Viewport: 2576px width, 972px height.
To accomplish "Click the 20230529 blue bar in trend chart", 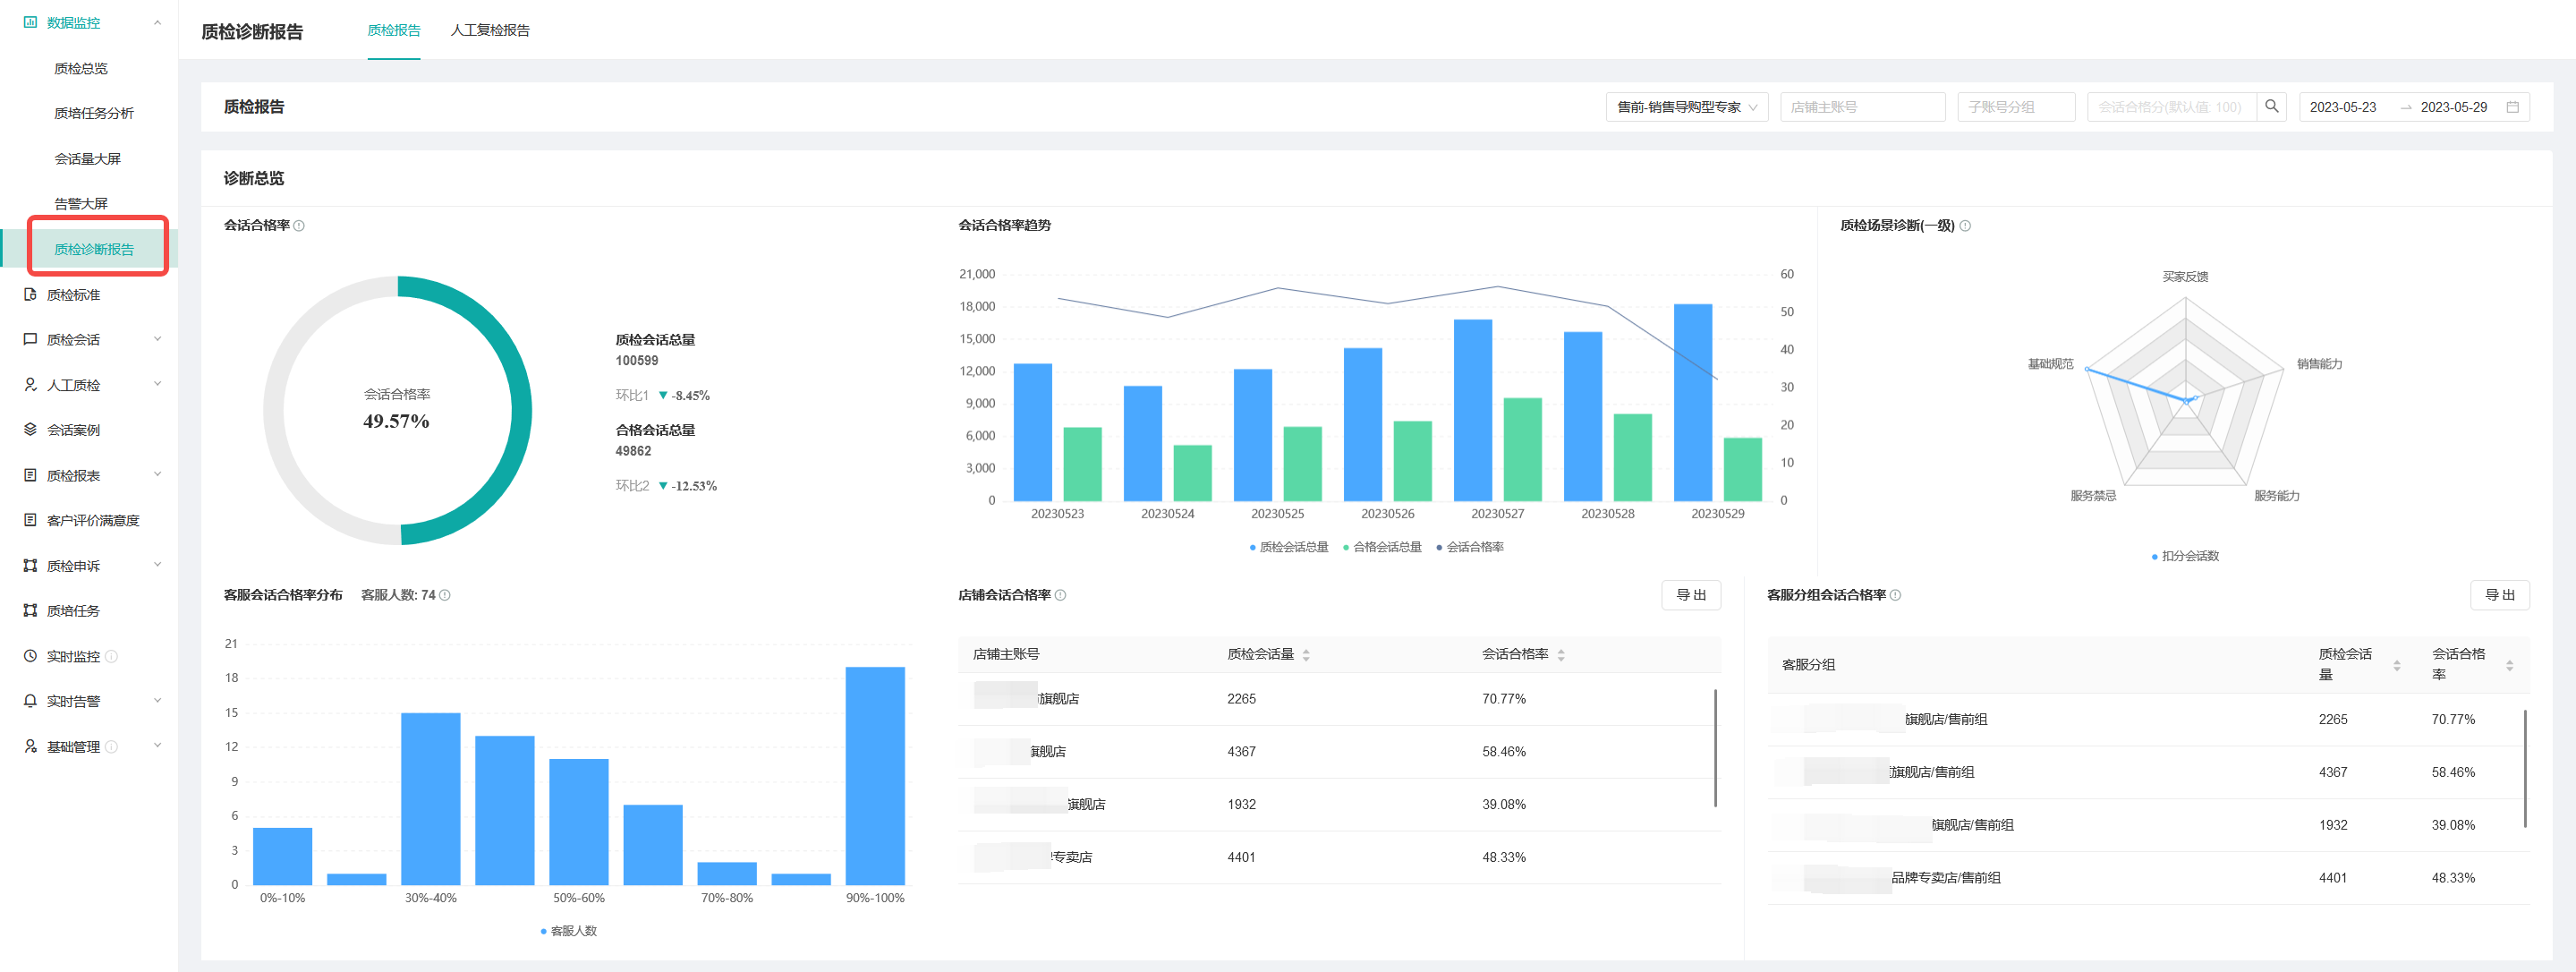I will tap(1693, 402).
